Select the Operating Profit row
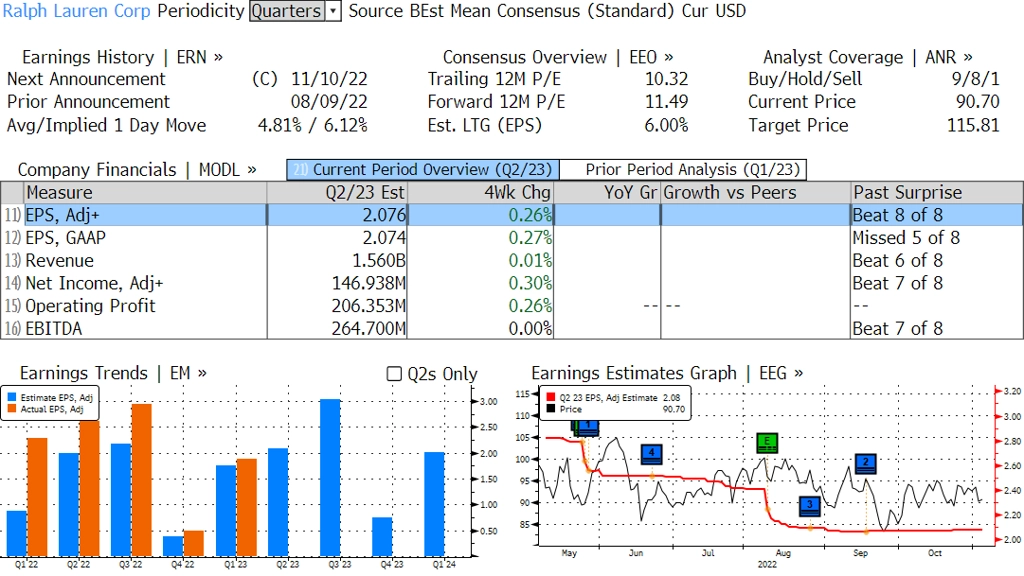 pyautogui.click(x=512, y=306)
